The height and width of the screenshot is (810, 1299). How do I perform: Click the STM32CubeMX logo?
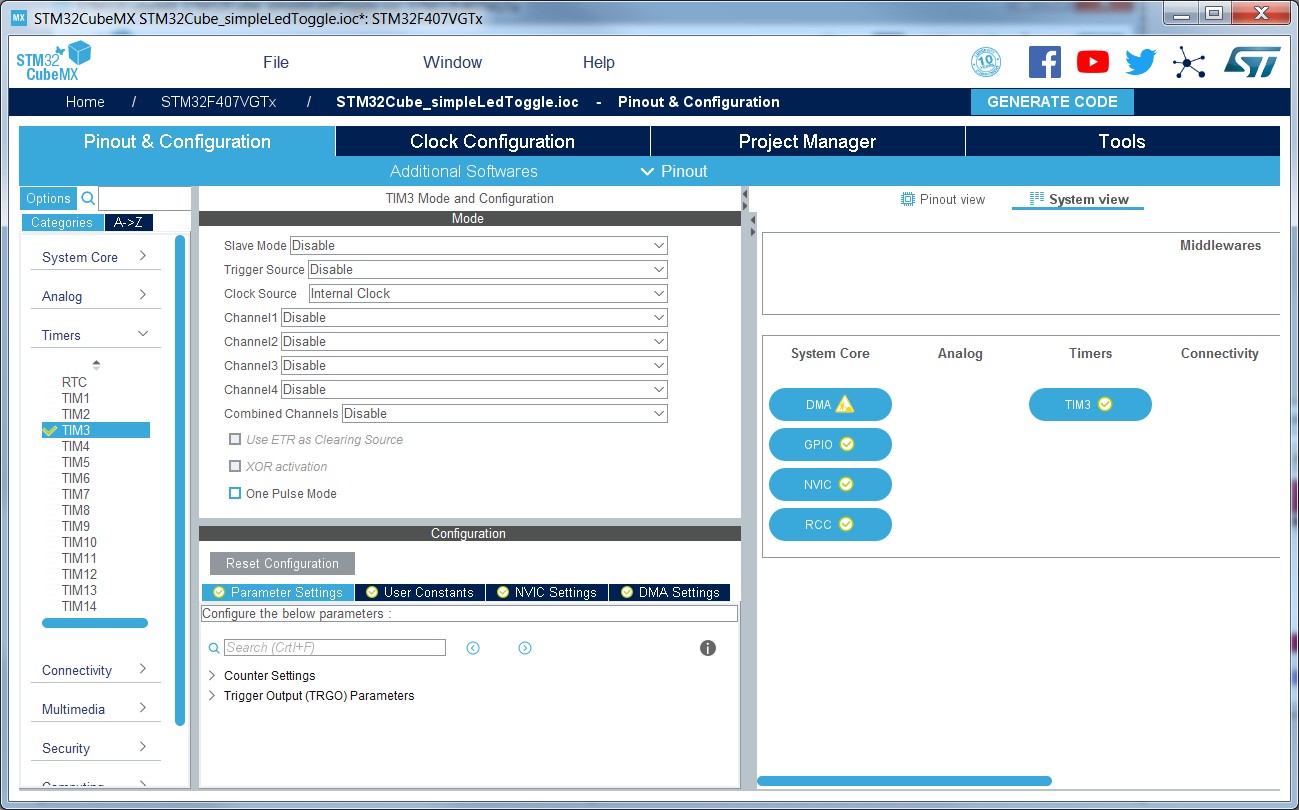point(54,62)
